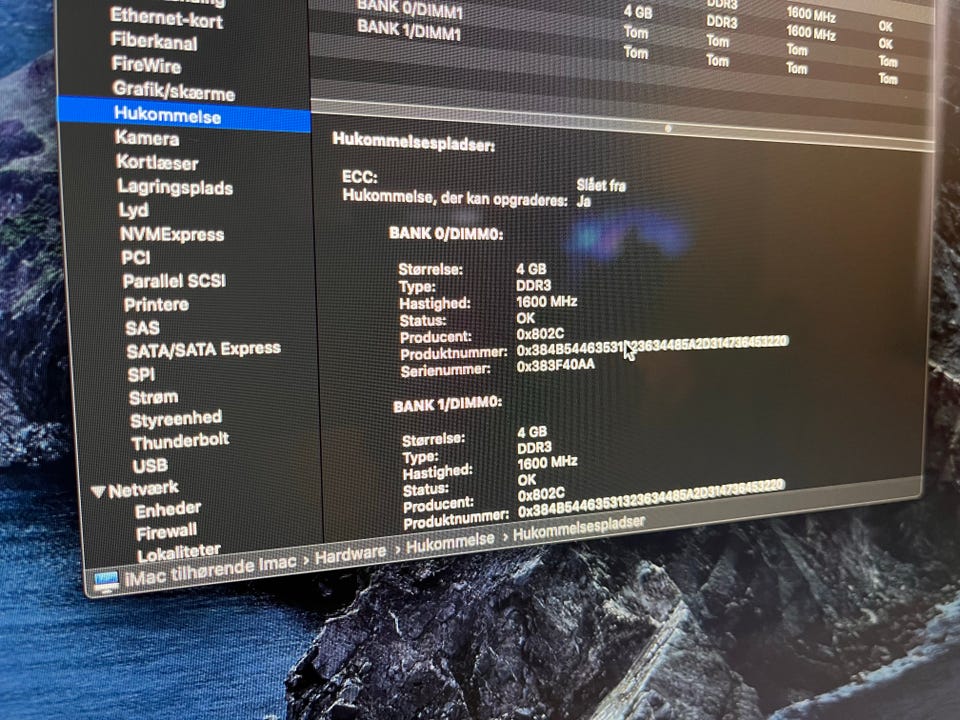This screenshot has width=960, height=720.
Task: Select Styreenhed in the sidebar
Action: [176, 419]
